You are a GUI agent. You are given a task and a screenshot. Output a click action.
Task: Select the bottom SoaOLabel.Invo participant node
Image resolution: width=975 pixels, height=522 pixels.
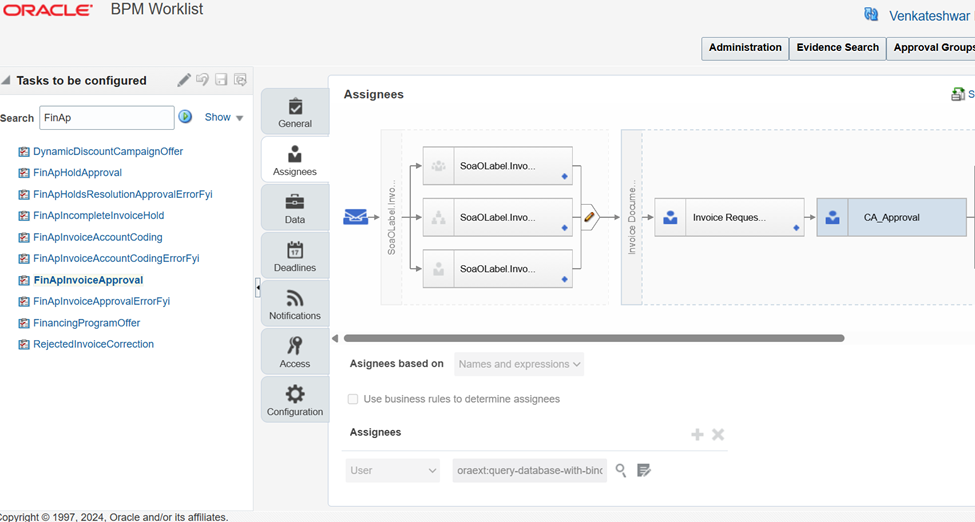click(x=497, y=269)
